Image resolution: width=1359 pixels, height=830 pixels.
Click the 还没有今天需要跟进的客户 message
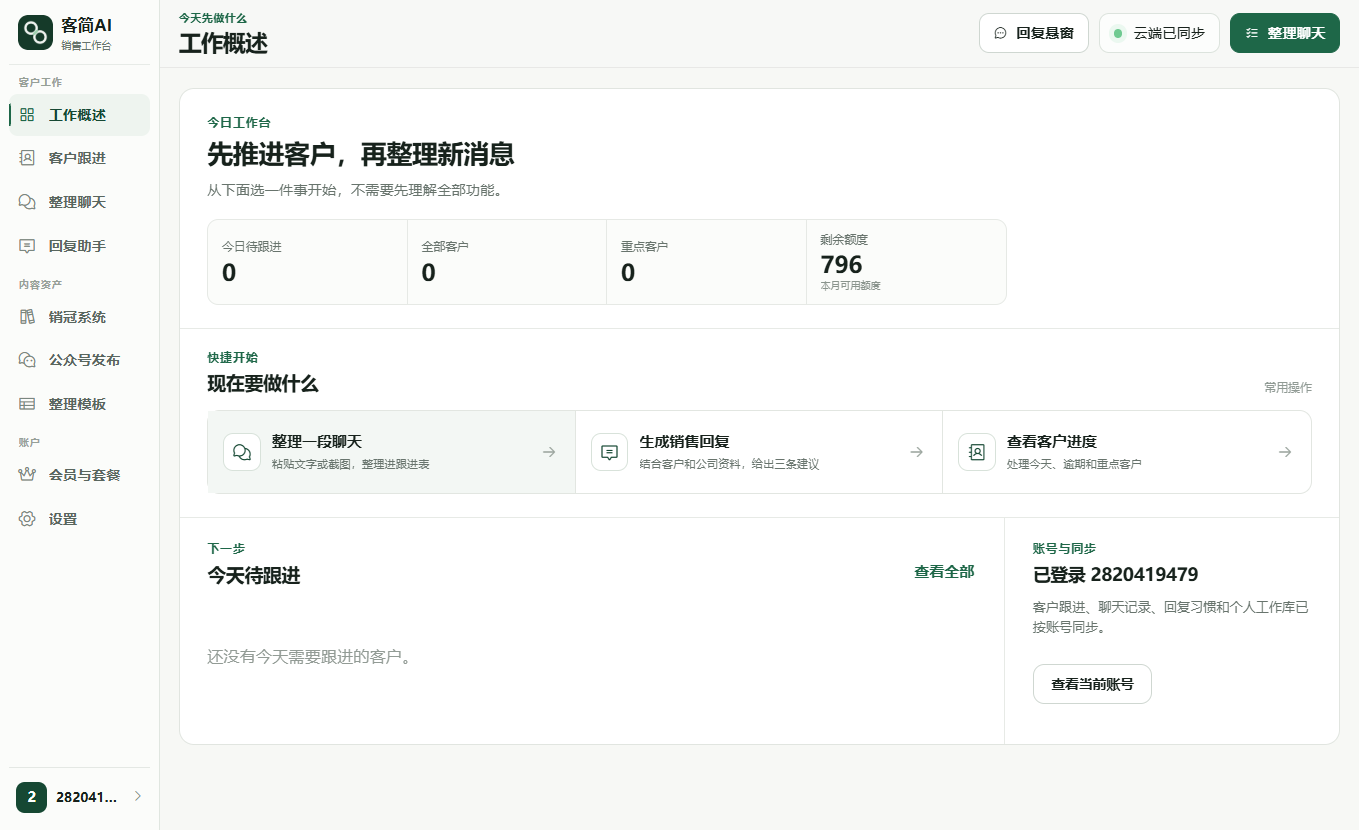[x=310, y=657]
